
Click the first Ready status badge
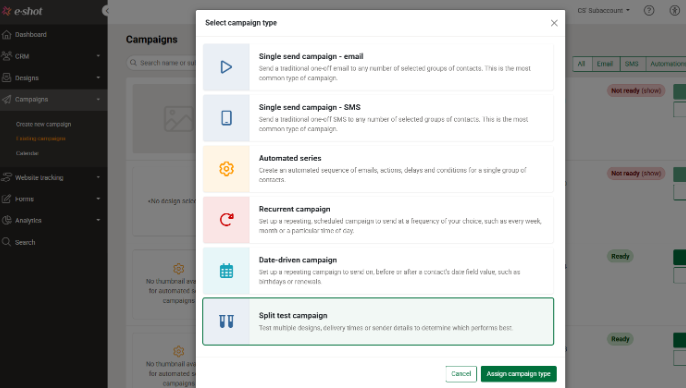click(620, 256)
